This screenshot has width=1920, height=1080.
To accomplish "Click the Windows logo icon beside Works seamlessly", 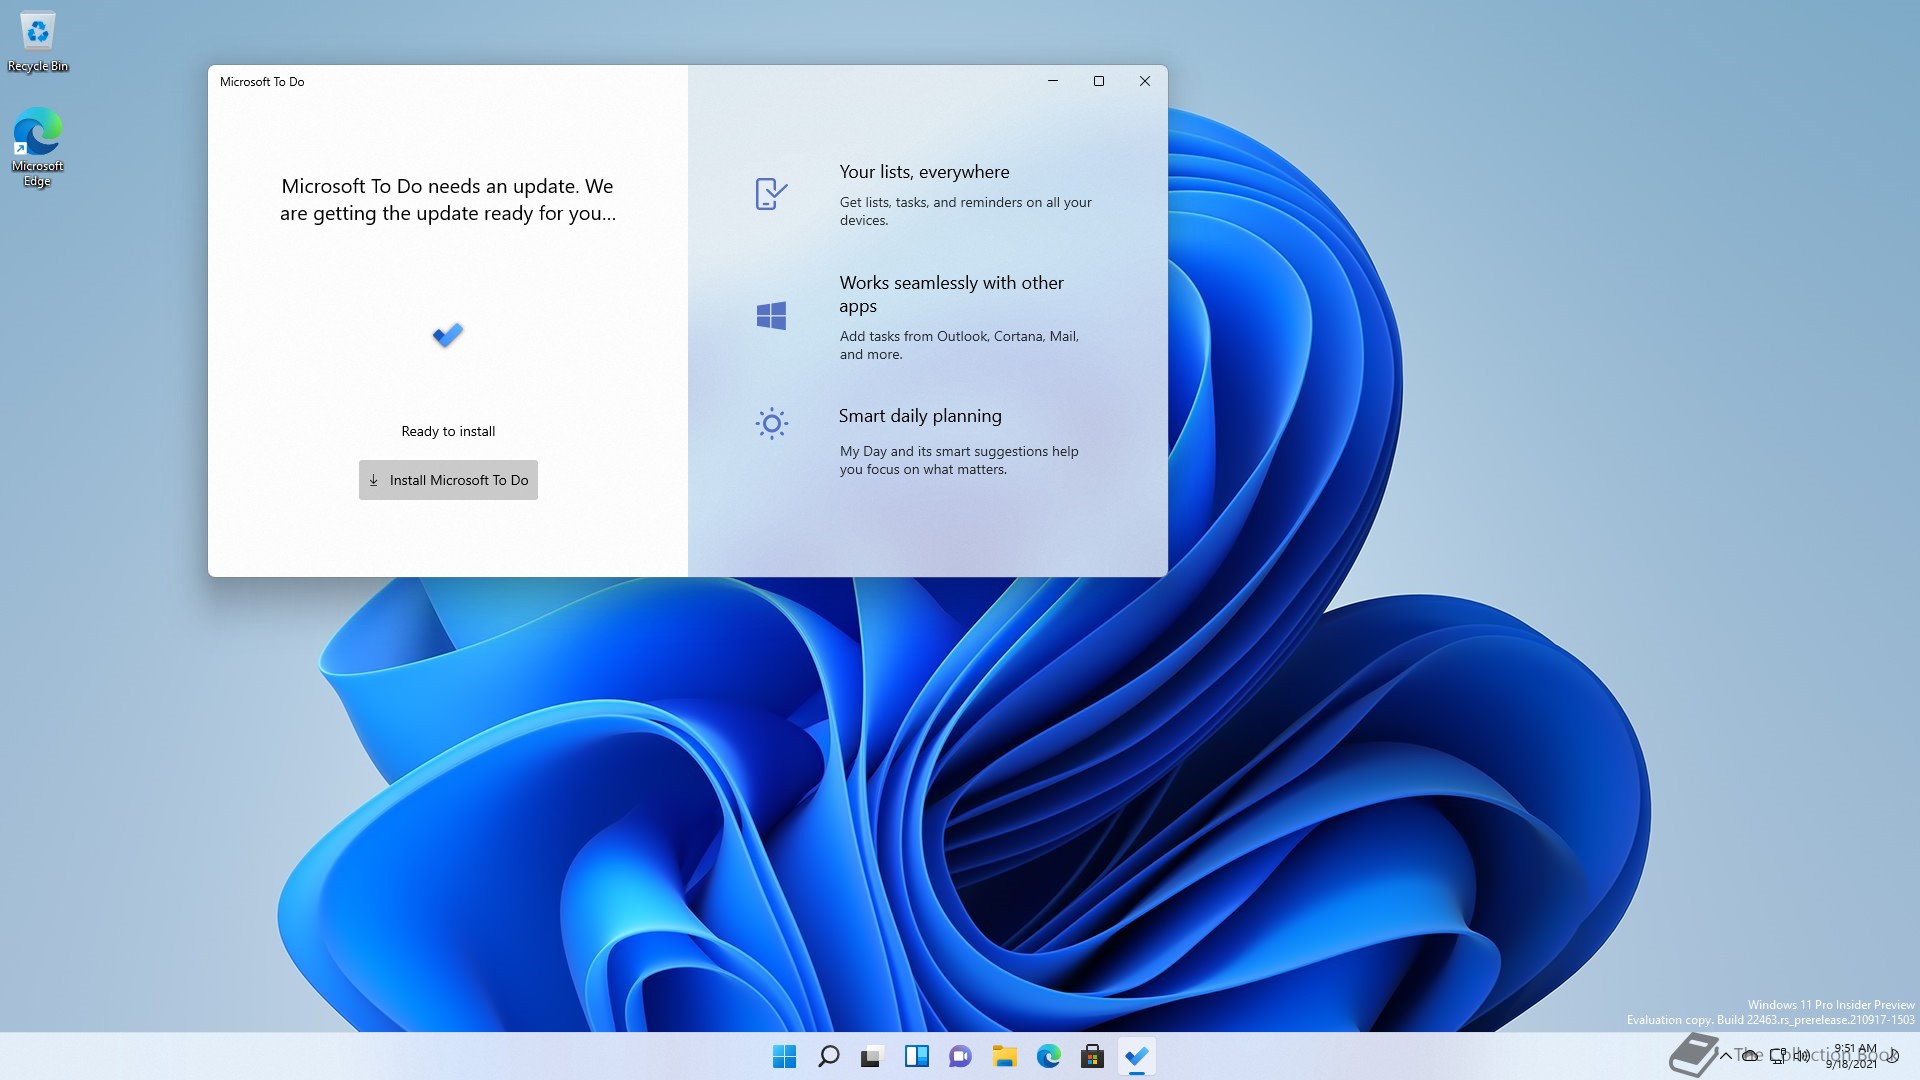I will 771,315.
